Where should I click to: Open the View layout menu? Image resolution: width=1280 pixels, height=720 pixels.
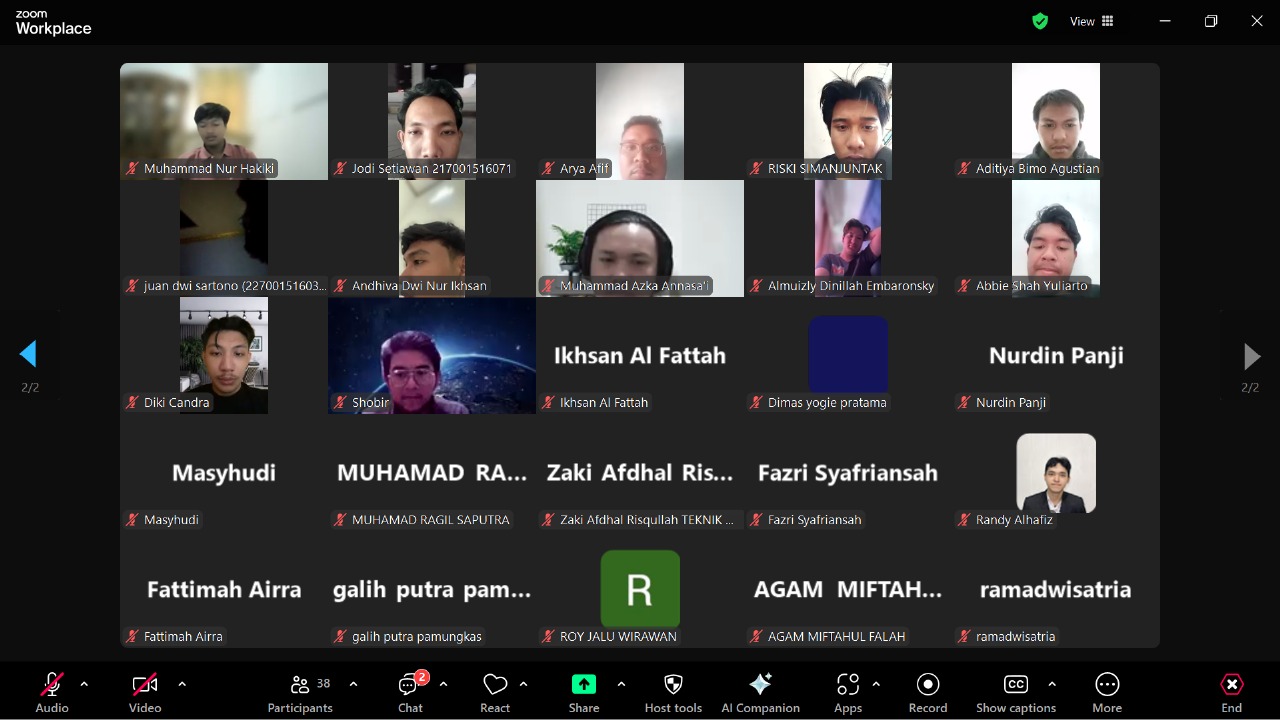click(x=1092, y=21)
